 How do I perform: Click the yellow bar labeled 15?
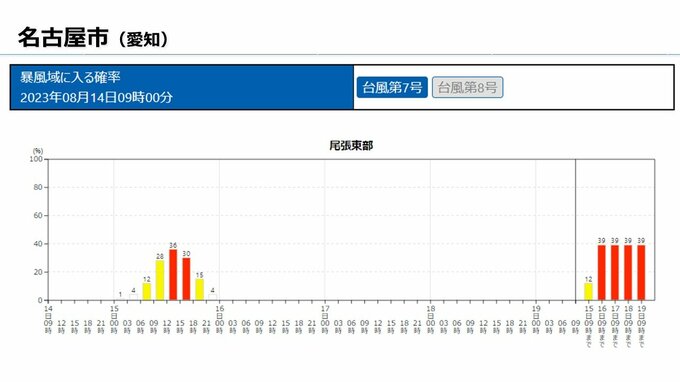tap(199, 289)
